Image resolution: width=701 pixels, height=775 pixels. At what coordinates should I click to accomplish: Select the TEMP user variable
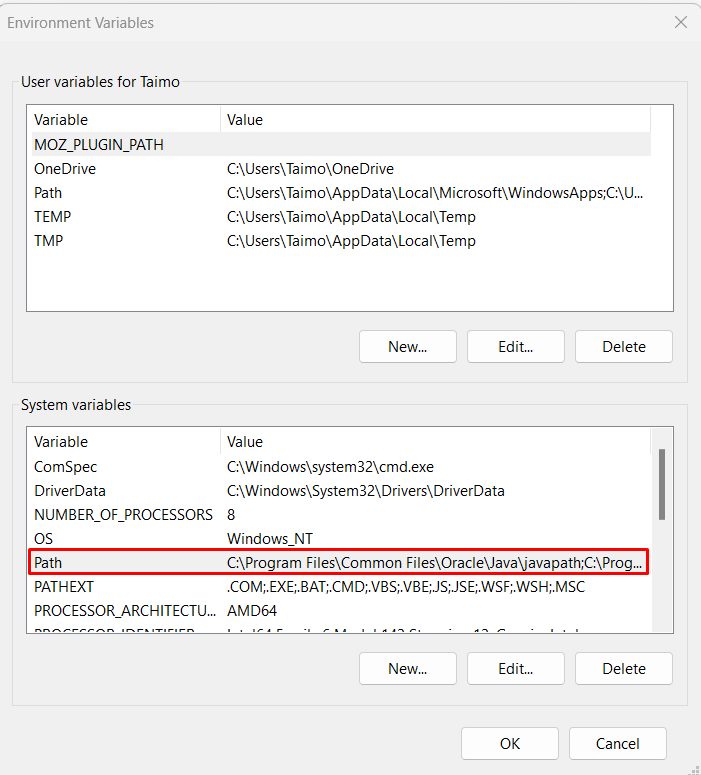click(341, 216)
